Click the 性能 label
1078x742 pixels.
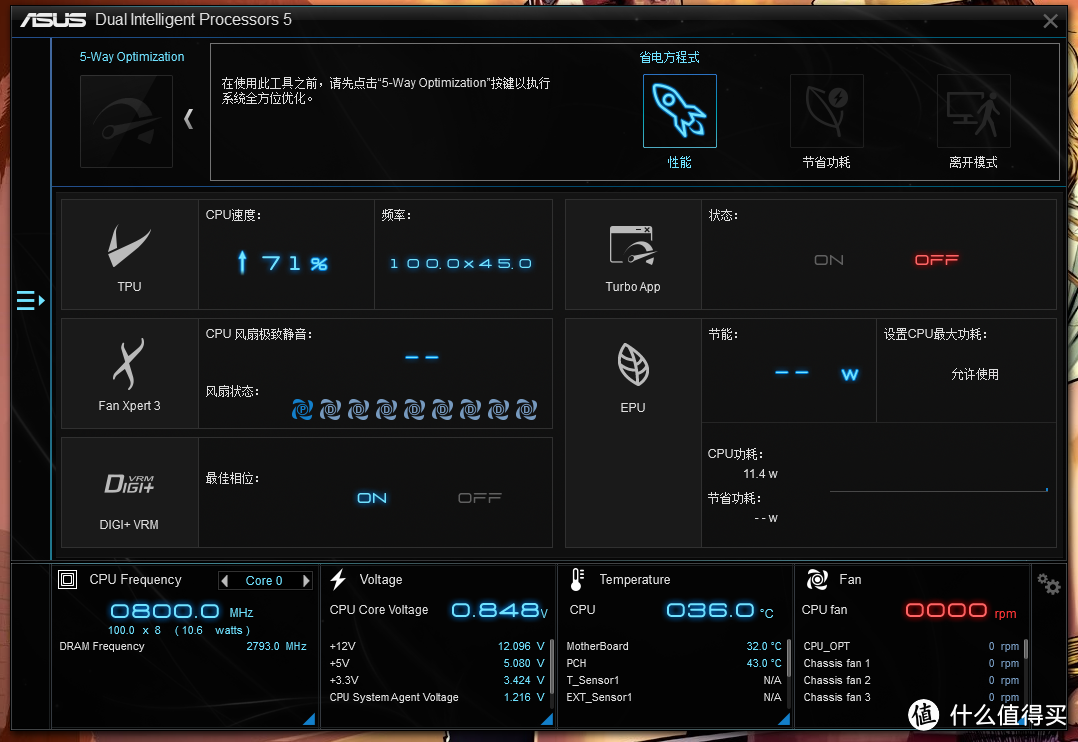tap(680, 162)
